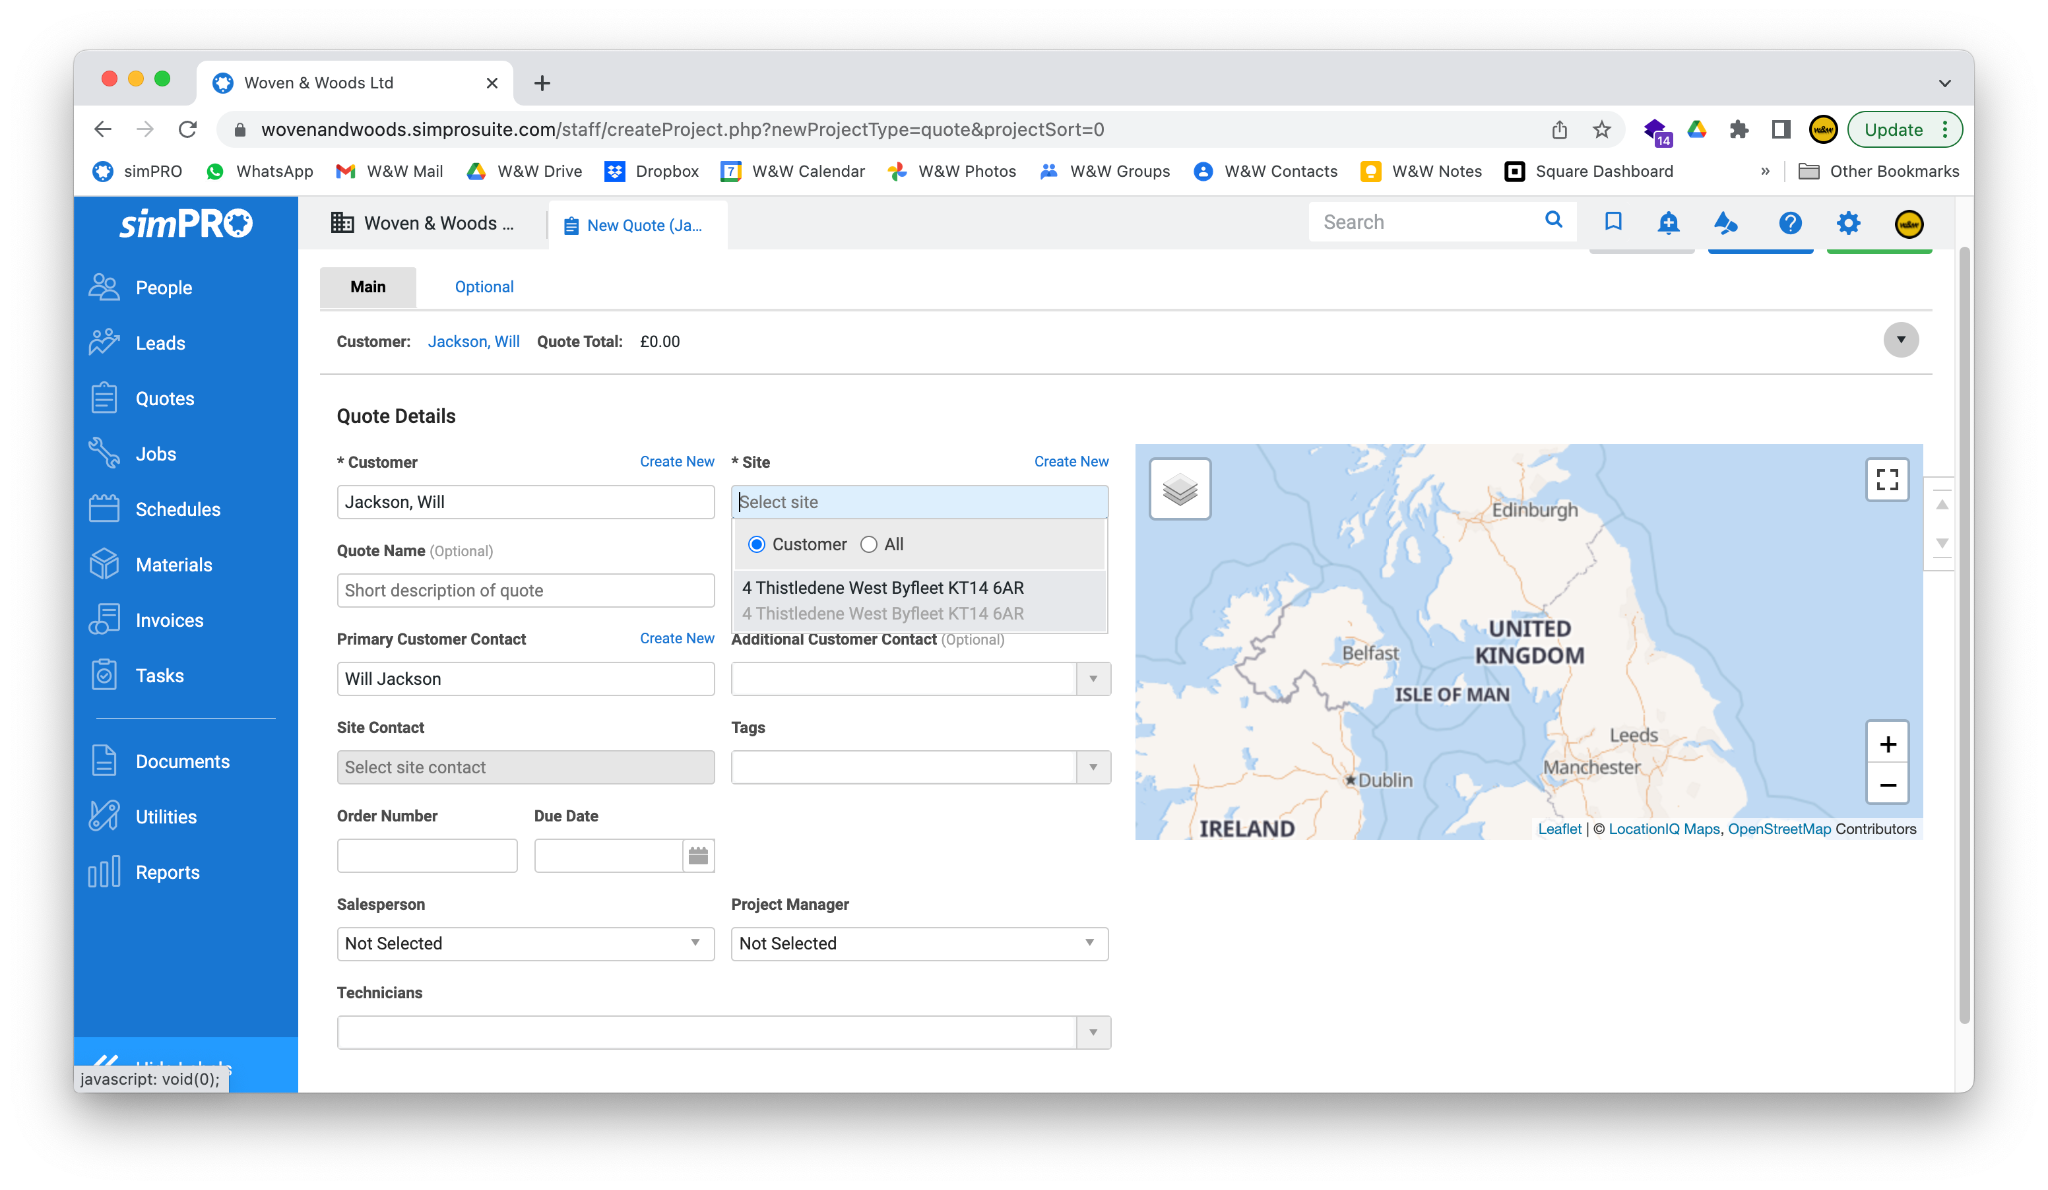The height and width of the screenshot is (1190, 2048).
Task: Expand the Salesperson dropdown
Action: (x=525, y=943)
